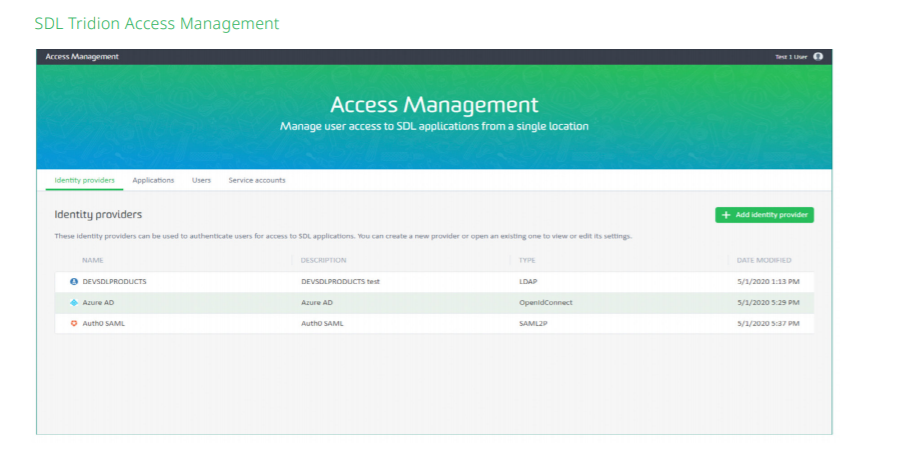Click the LDAP type cell
This screenshot has height=464, width=904.
528,282
